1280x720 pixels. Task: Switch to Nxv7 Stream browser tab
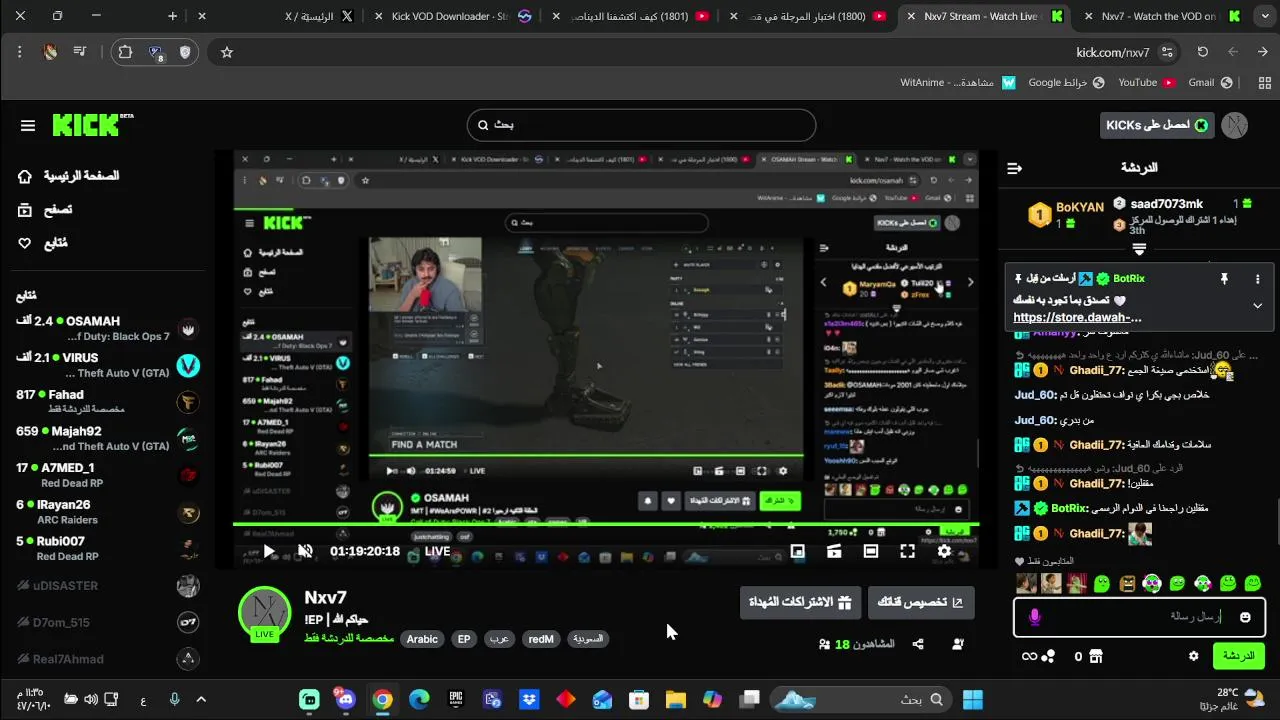point(984,16)
